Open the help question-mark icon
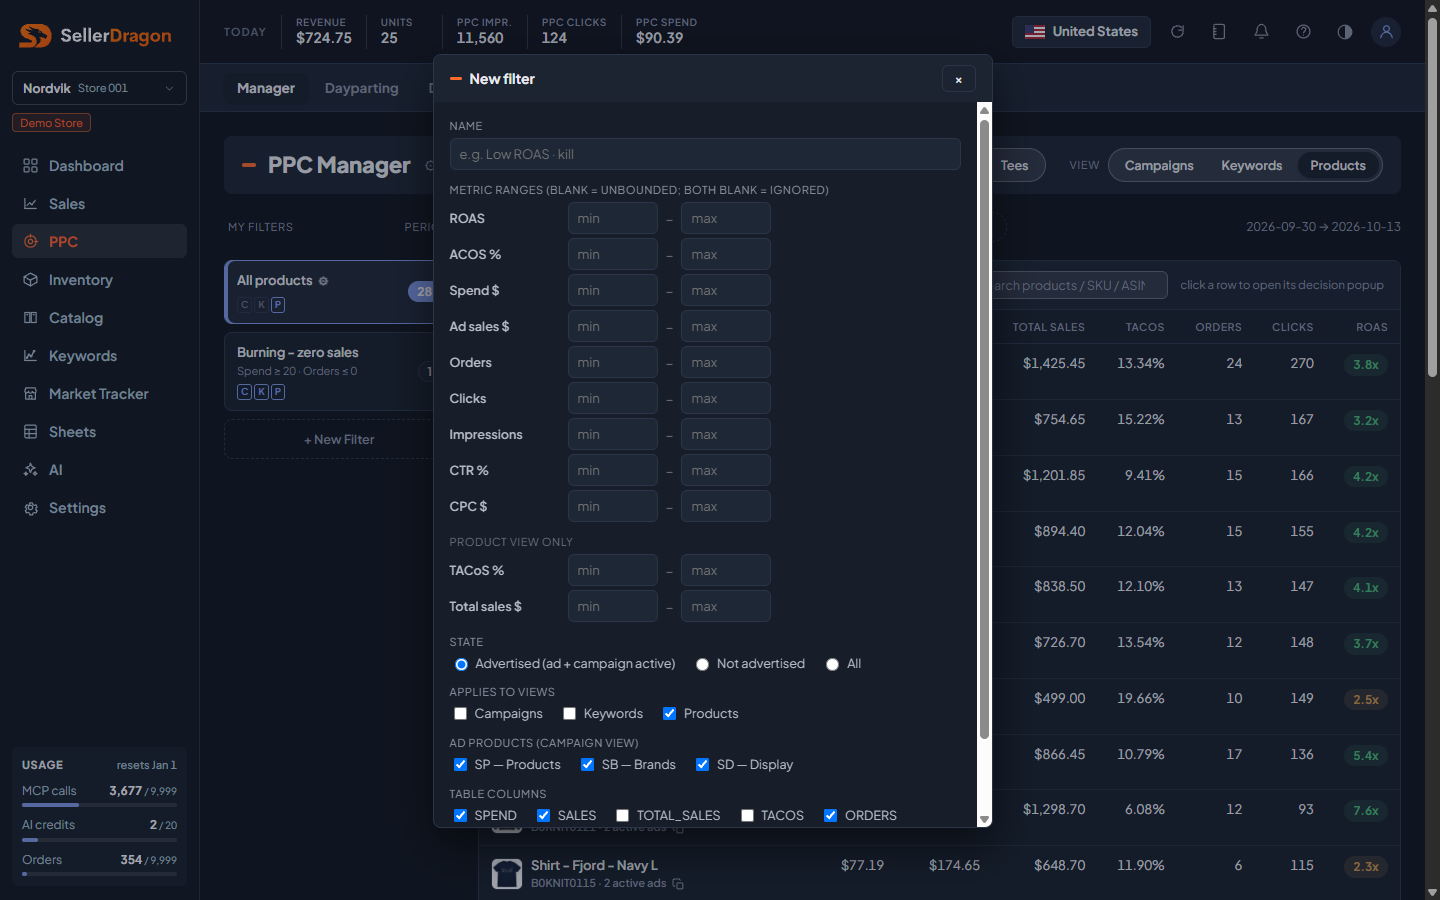This screenshot has width=1440, height=900. point(1303,32)
